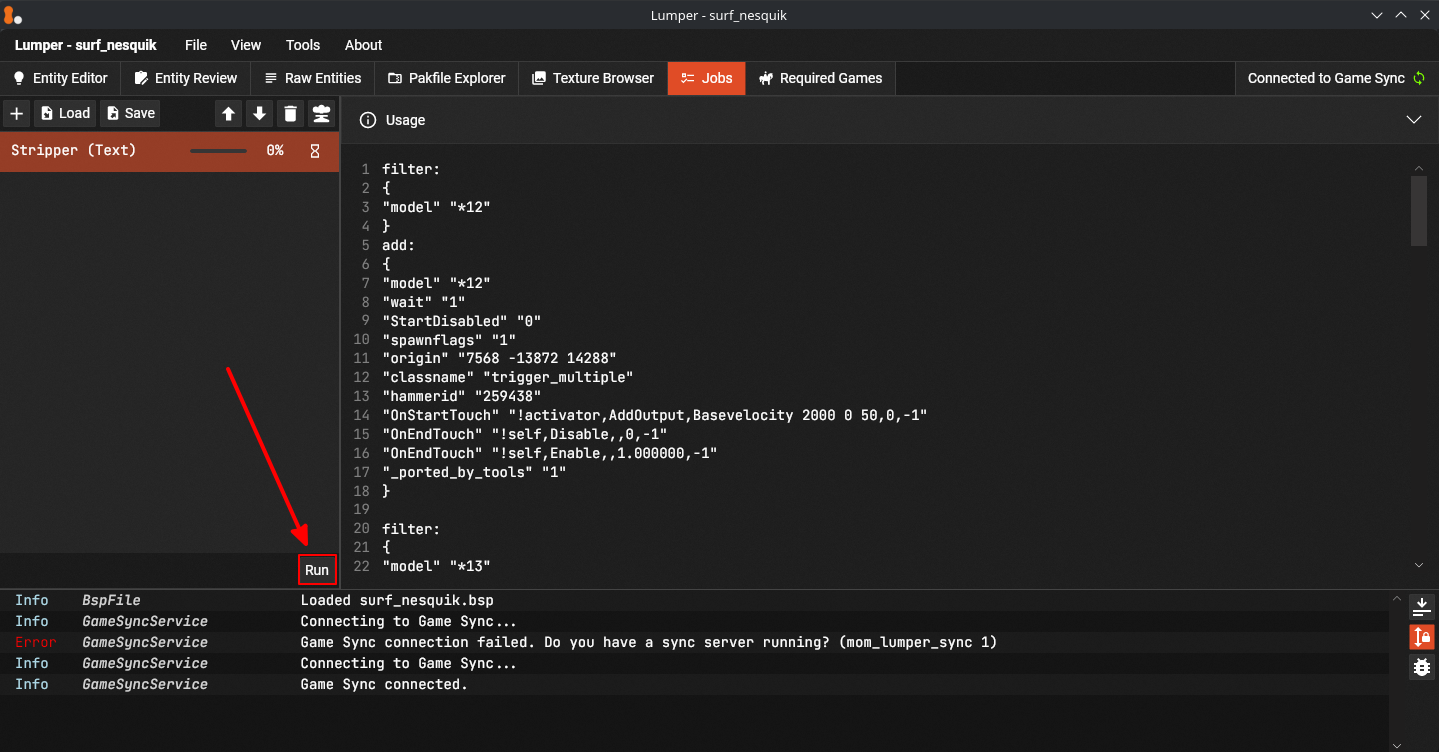Screen dimensions: 1439x752
Task: Click the code editor vertical scrollbar thumb
Action: 1418,210
